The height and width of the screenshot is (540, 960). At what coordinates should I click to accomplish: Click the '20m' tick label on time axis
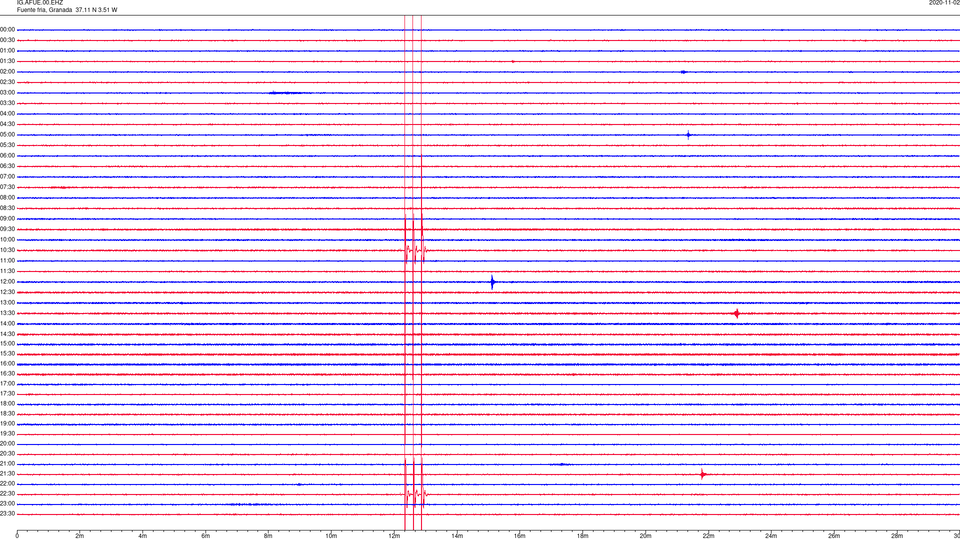(x=645, y=536)
